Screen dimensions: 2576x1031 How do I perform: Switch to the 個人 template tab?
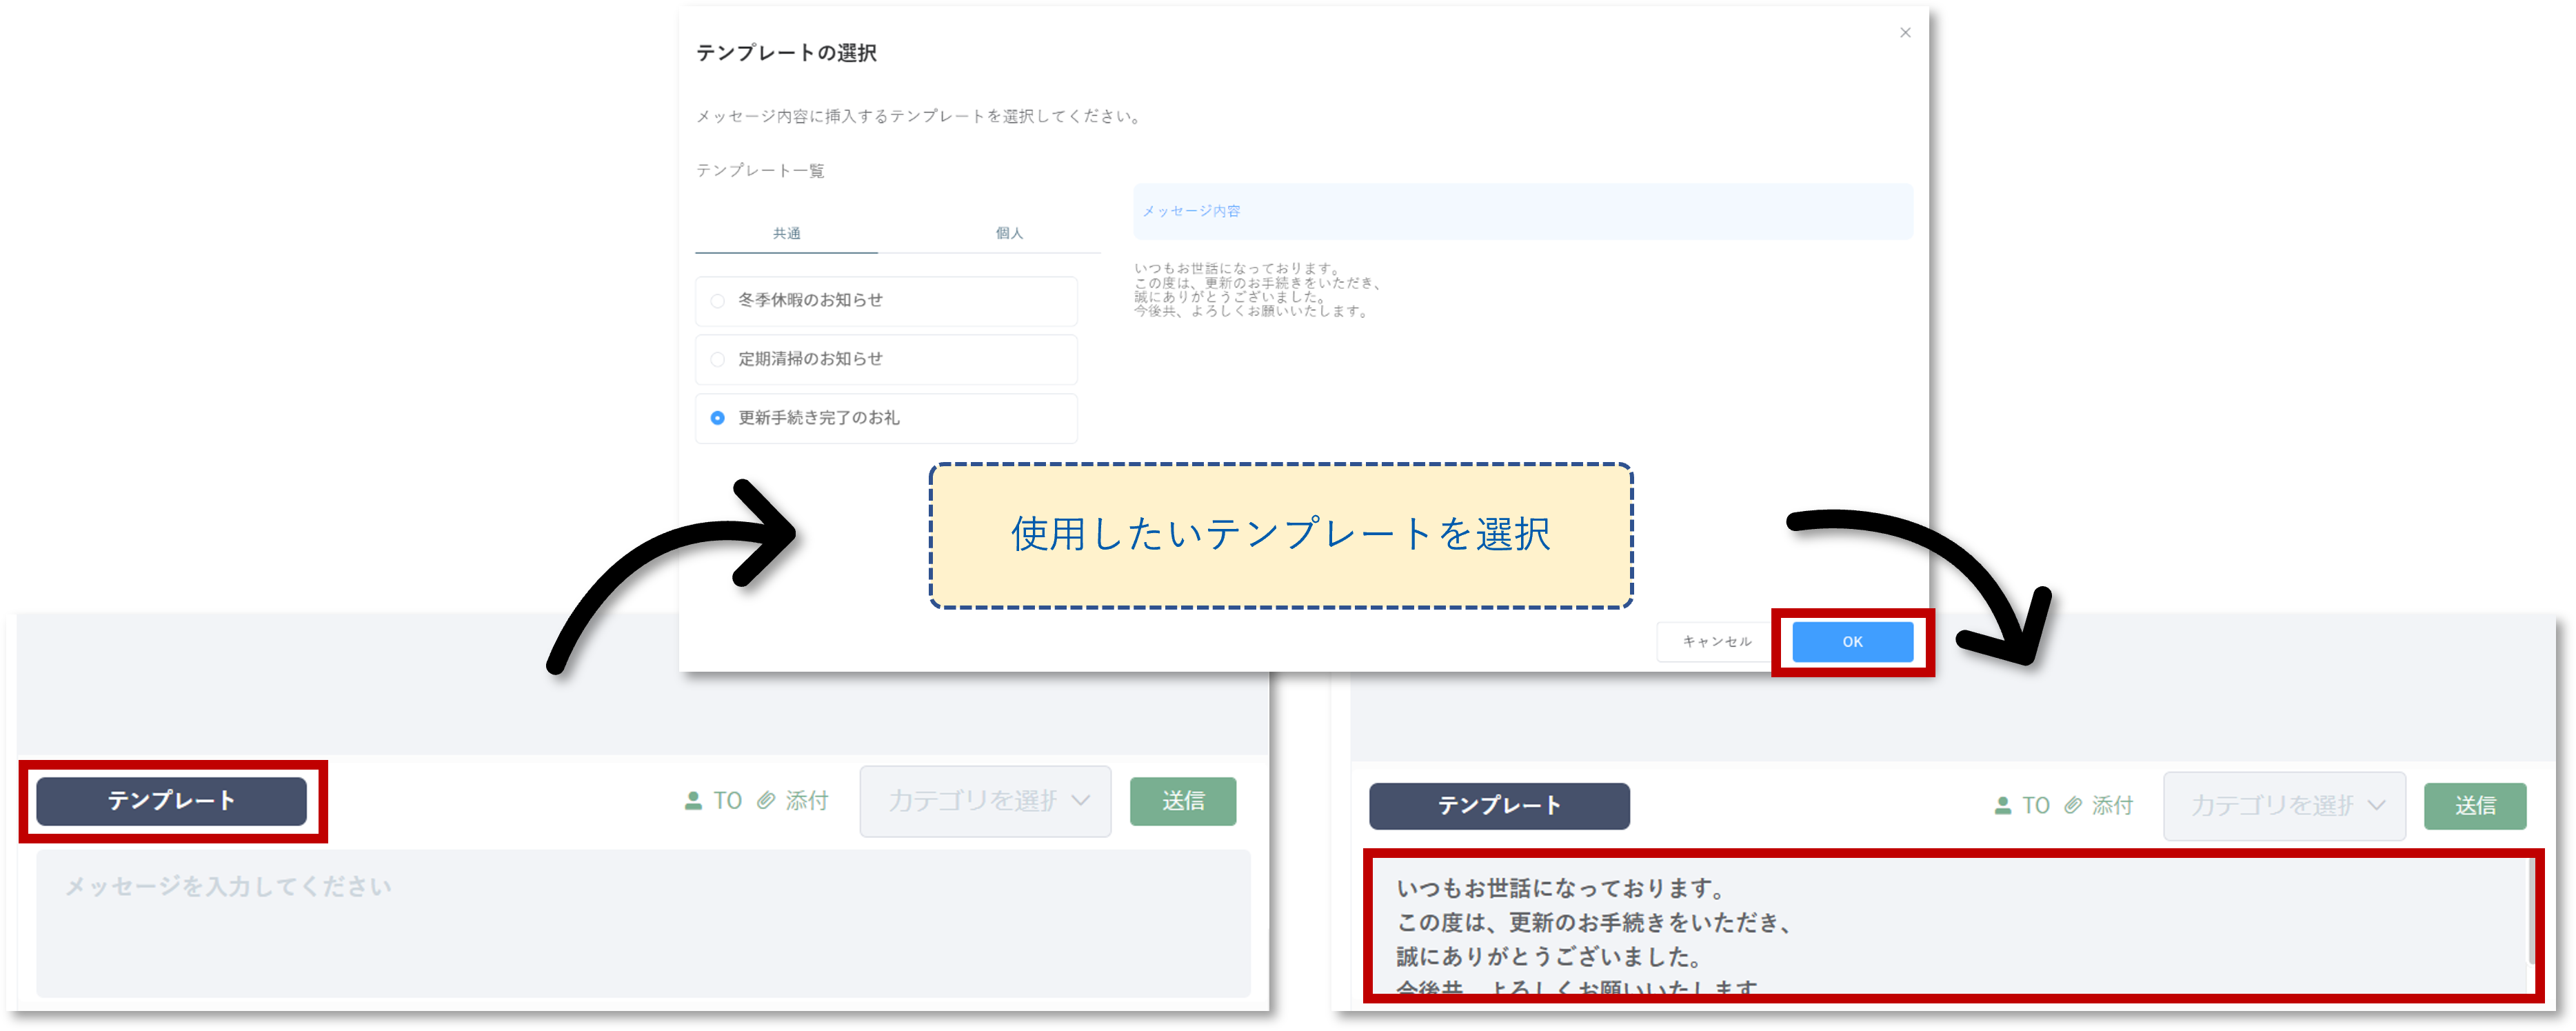point(1008,233)
